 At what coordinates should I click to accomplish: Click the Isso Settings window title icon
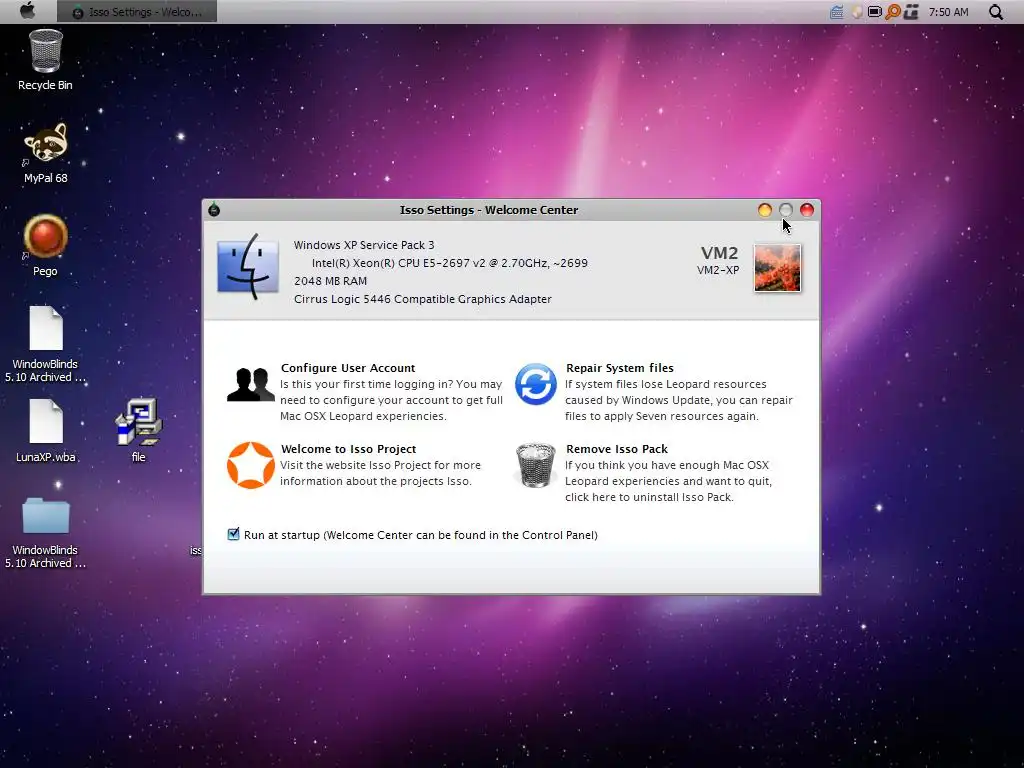pyautogui.click(x=214, y=210)
